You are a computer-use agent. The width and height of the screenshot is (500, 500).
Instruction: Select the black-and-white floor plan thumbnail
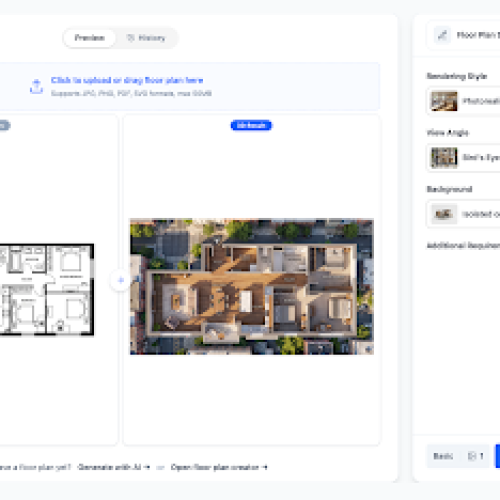[47, 289]
